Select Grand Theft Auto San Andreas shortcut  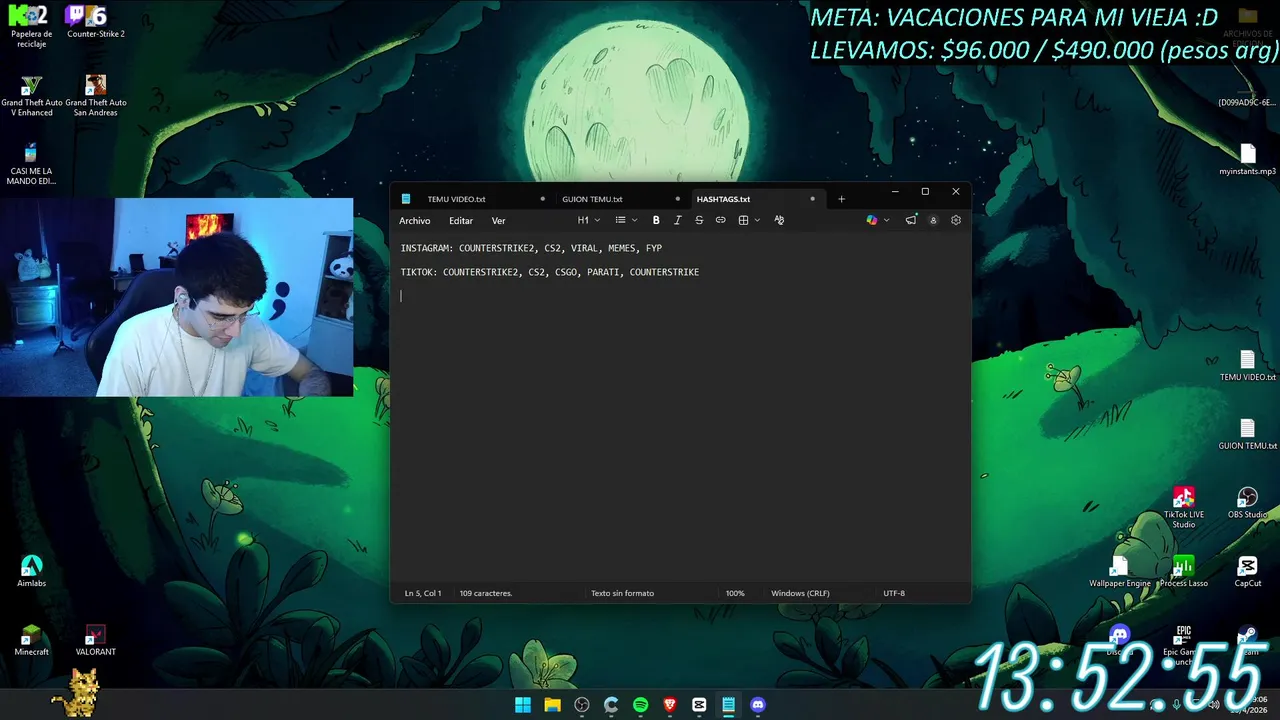tap(96, 96)
